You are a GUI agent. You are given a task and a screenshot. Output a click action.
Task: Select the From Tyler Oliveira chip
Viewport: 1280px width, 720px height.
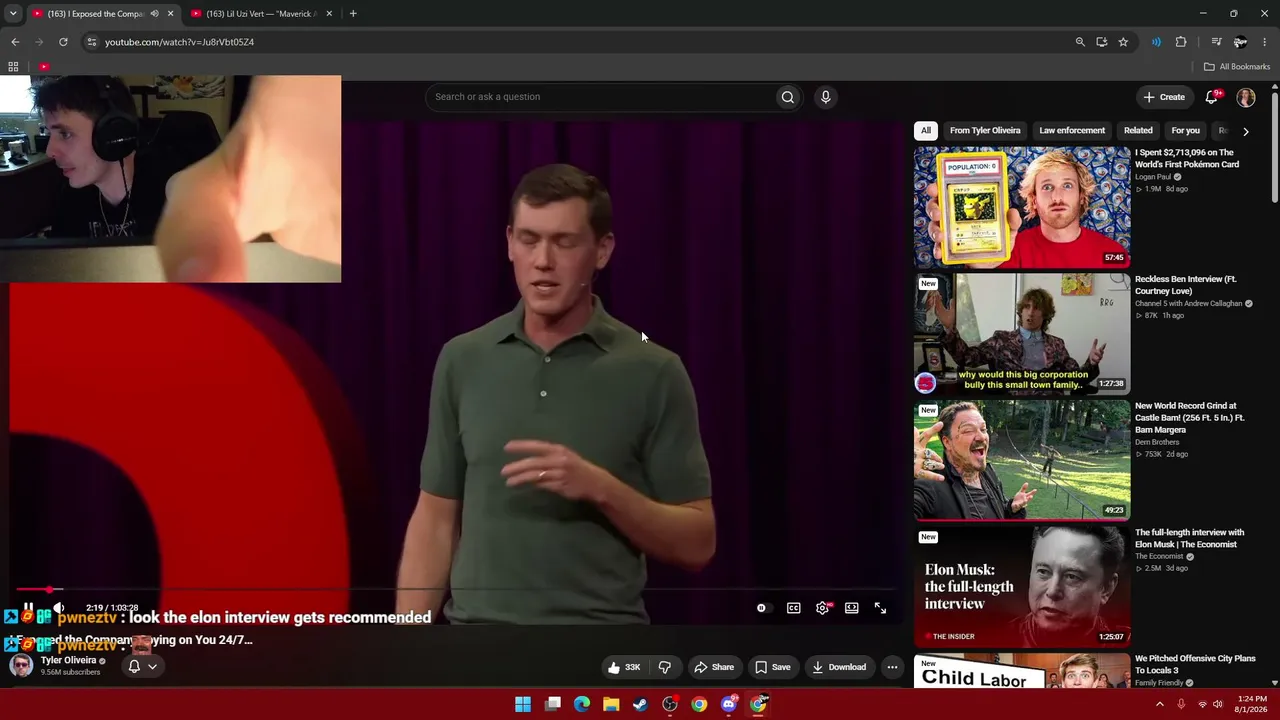(x=985, y=131)
